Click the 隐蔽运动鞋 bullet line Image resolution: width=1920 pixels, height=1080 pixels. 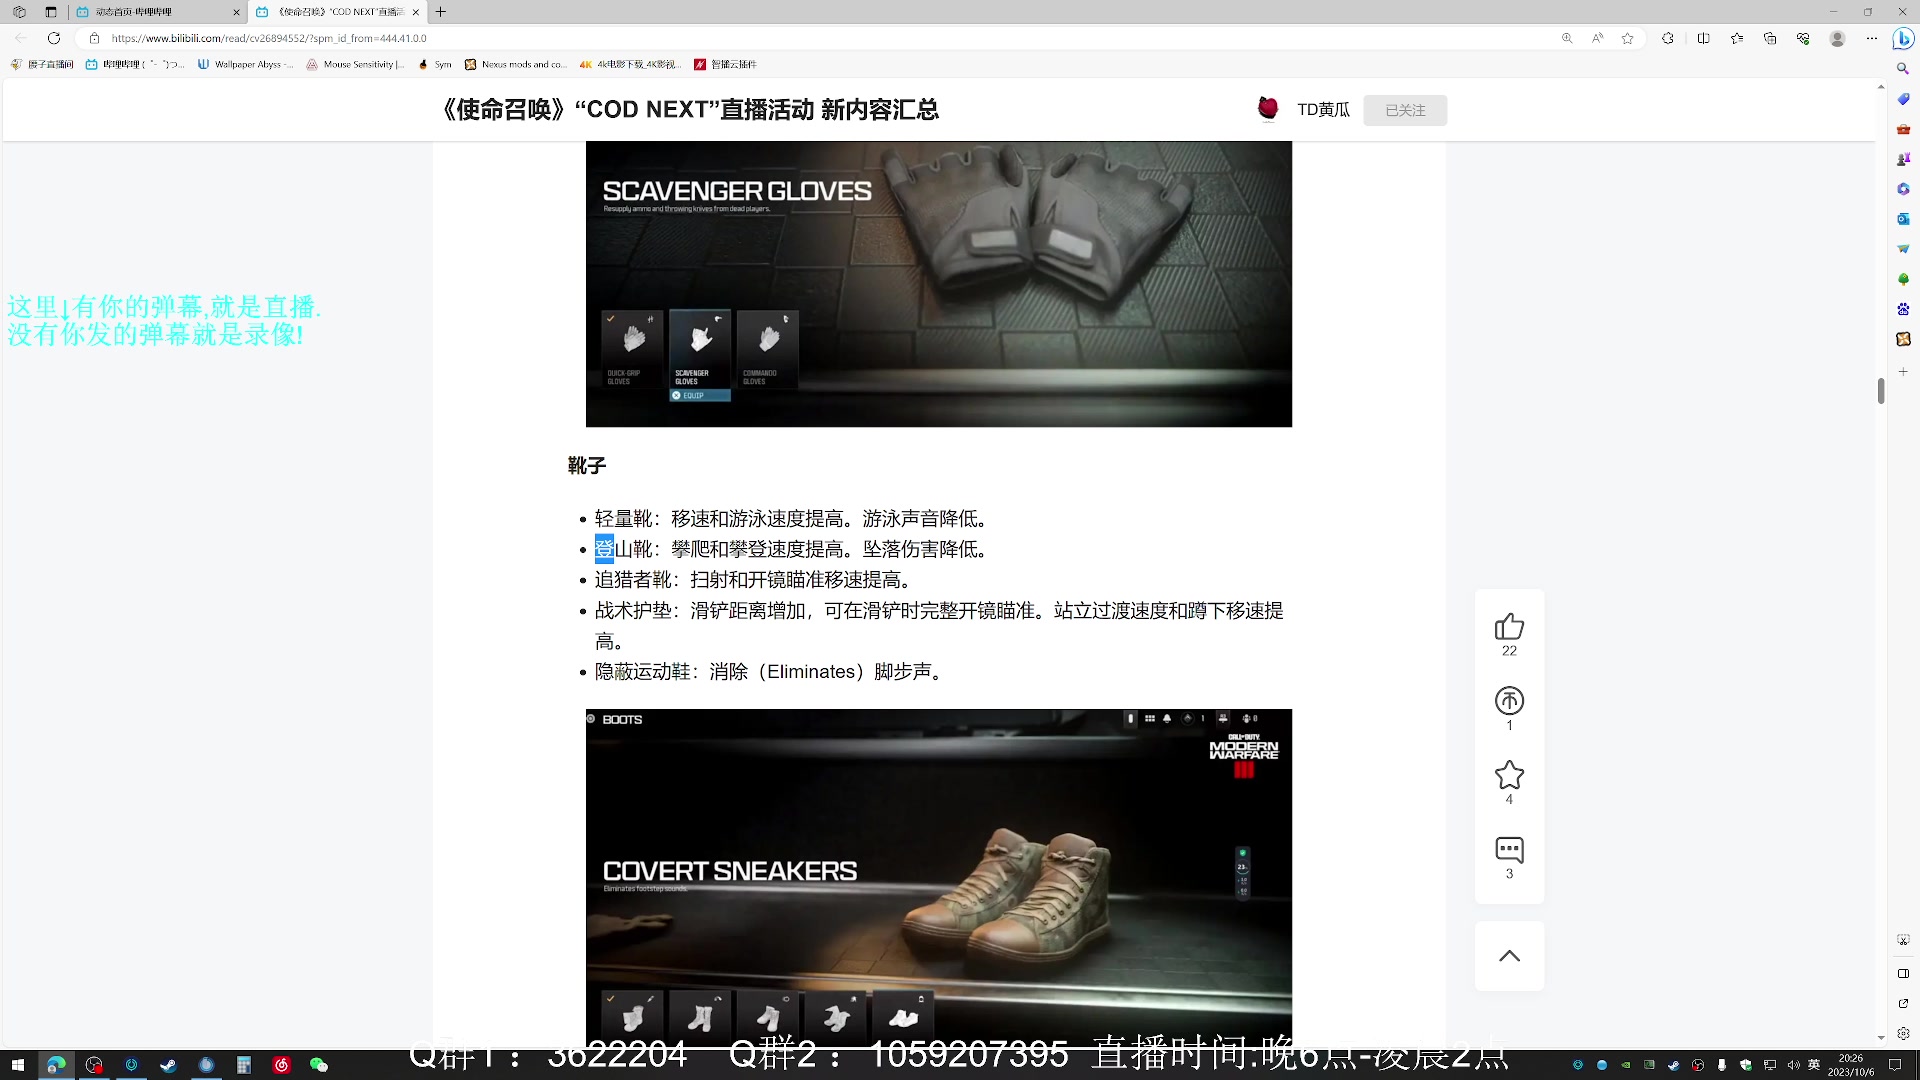pyautogui.click(x=770, y=672)
